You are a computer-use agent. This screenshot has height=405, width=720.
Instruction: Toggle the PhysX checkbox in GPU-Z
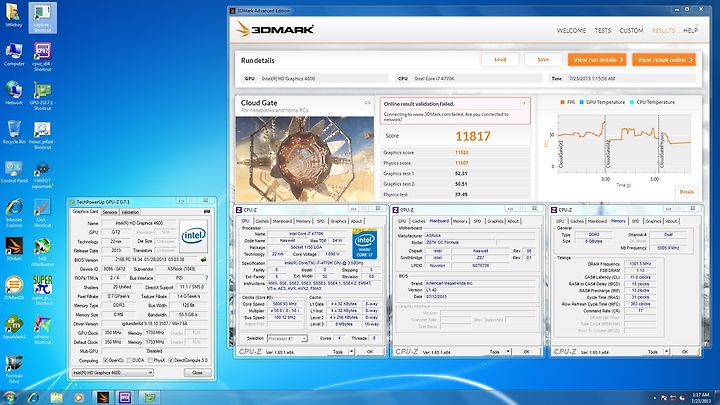tap(150, 360)
